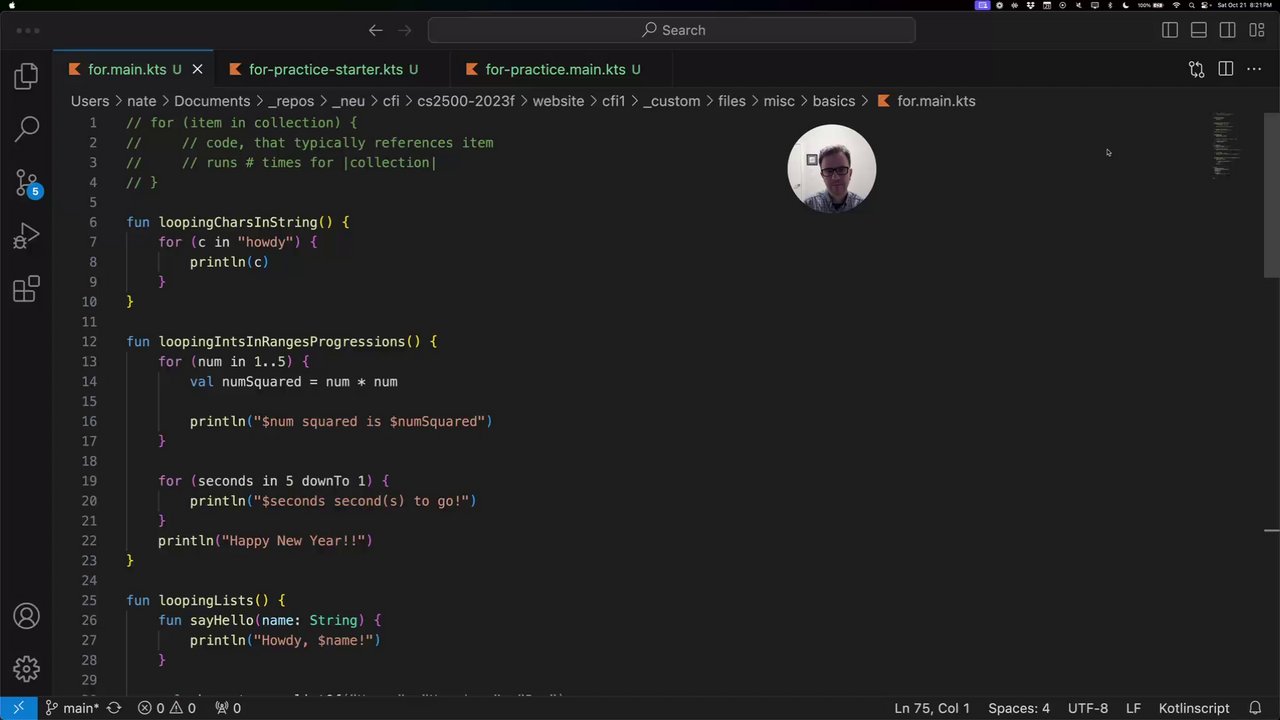
Task: Open the _repos breadcrumb dropdown
Action: pyautogui.click(x=291, y=101)
